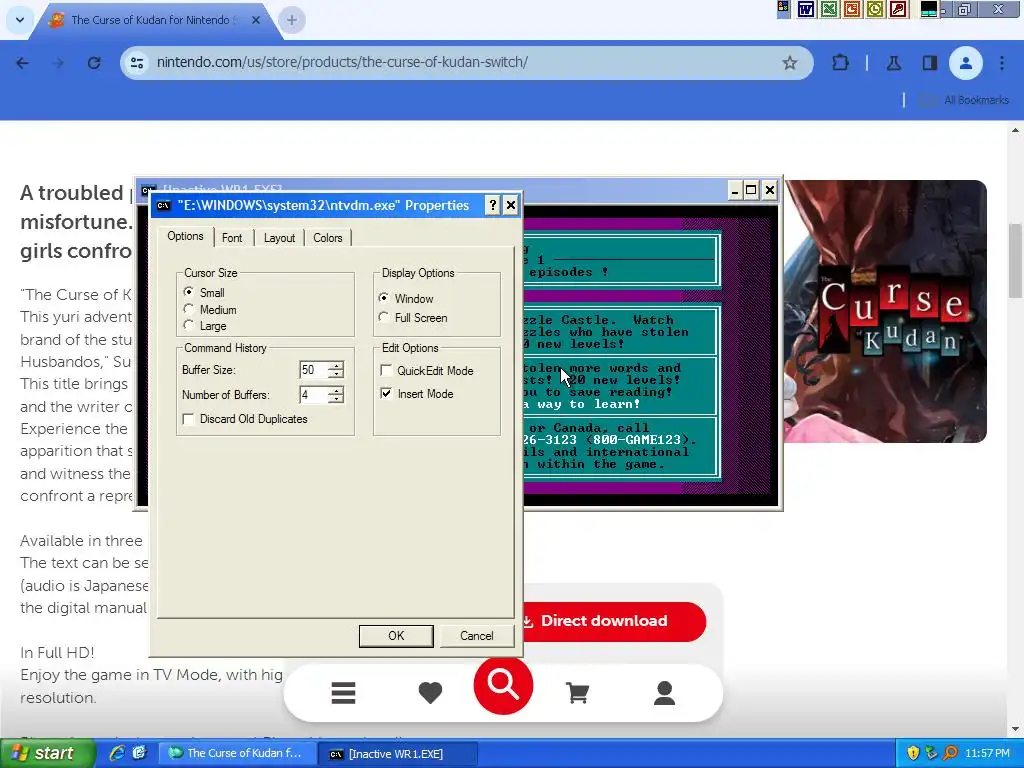Click the Buffer Size input field
Viewport: 1024px width, 768px height.
(x=313, y=370)
